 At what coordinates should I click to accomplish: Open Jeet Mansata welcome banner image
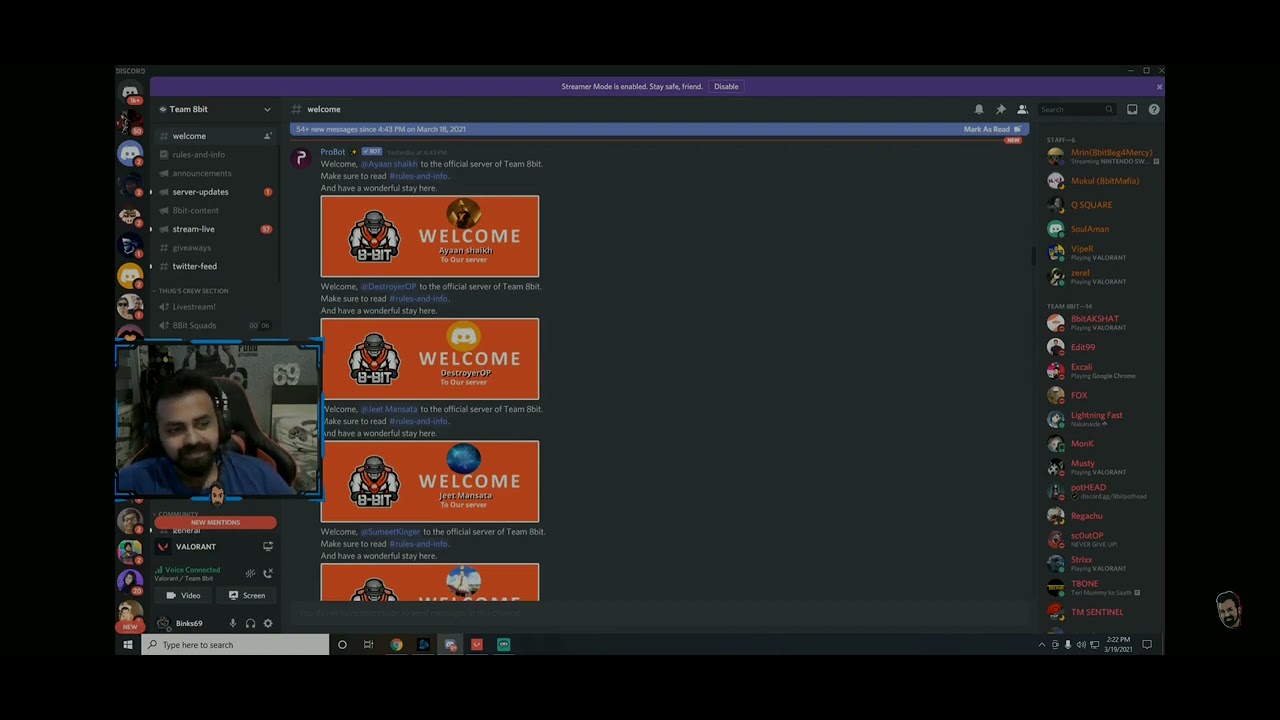coord(430,482)
